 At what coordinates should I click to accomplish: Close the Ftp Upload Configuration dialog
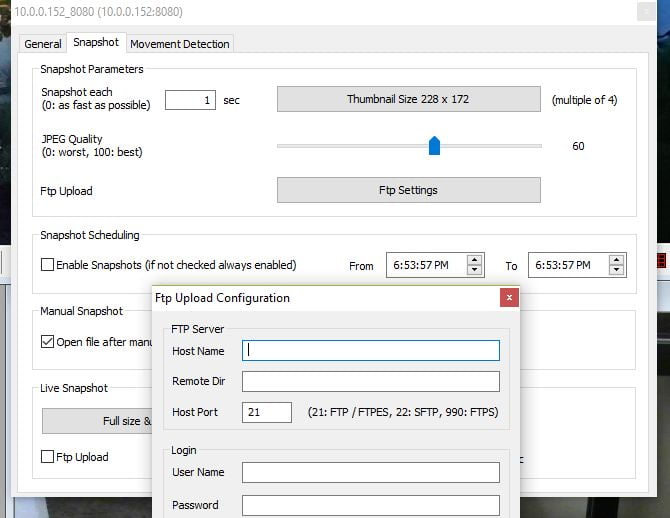coord(509,297)
